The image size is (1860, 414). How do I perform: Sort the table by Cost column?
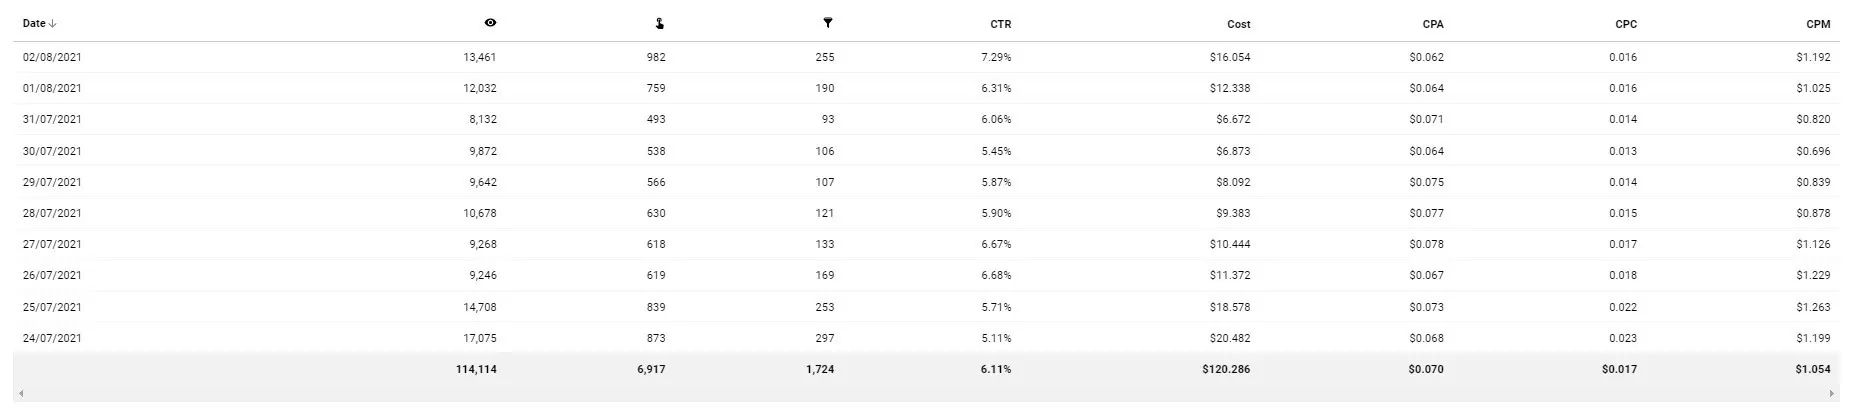1238,24
